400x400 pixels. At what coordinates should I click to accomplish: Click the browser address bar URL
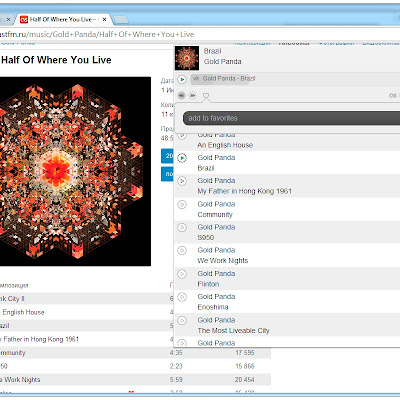pyautogui.click(x=97, y=34)
